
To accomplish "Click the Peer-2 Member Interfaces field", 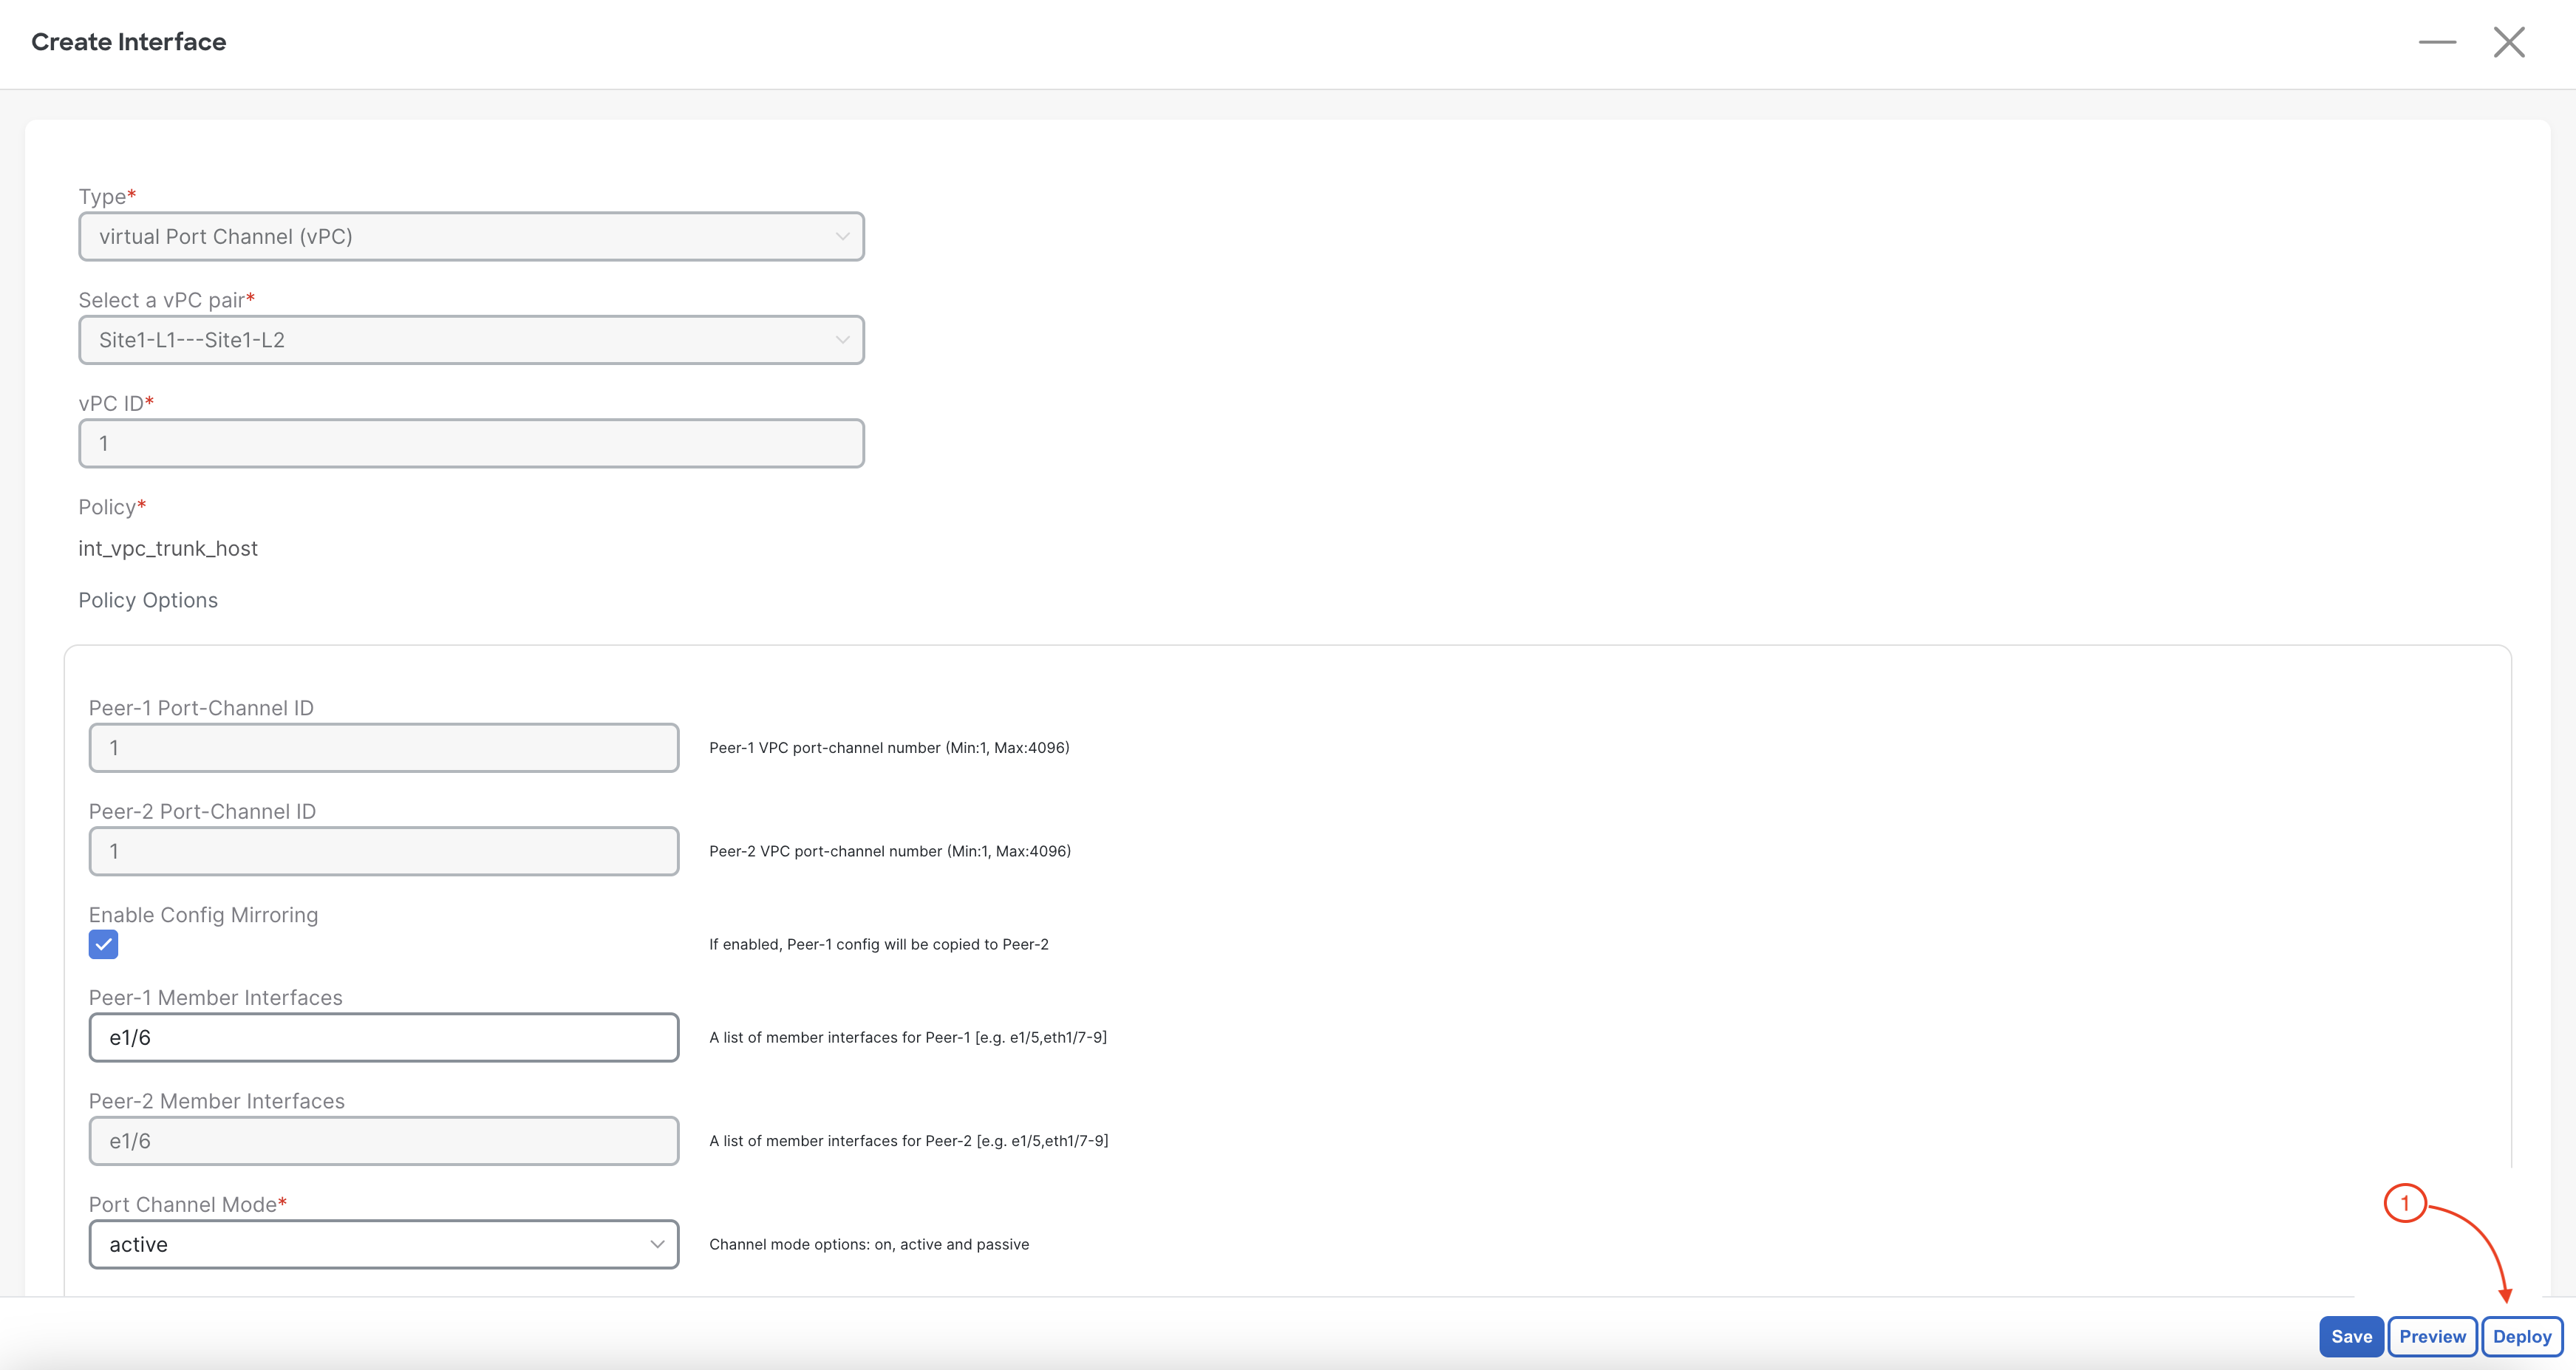I will pyautogui.click(x=384, y=1141).
